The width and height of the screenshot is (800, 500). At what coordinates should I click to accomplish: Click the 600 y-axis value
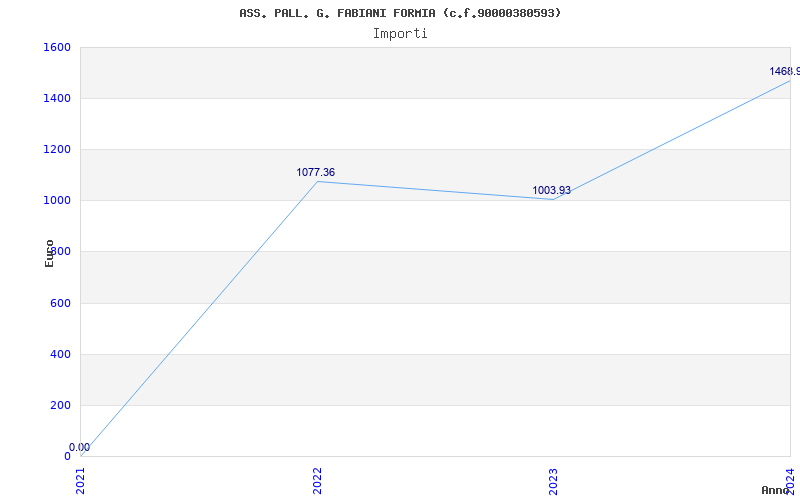[x=60, y=303]
